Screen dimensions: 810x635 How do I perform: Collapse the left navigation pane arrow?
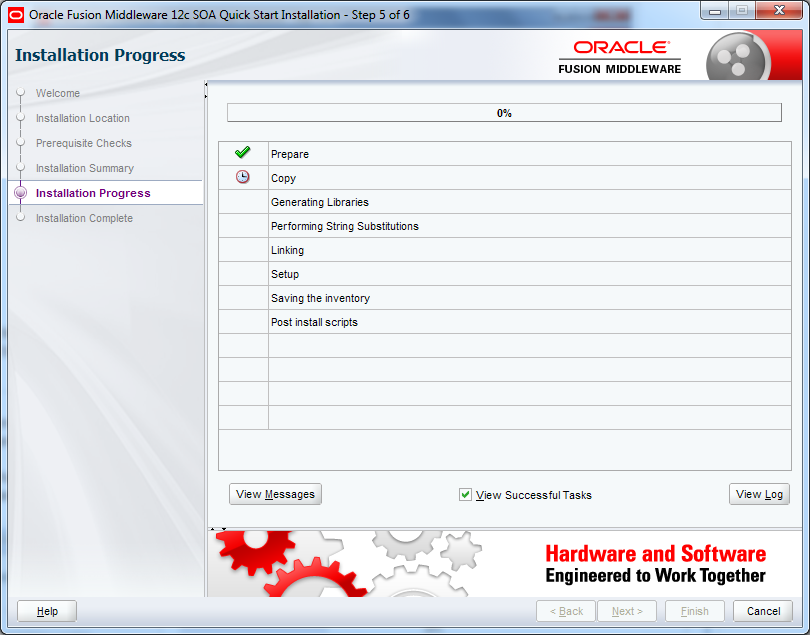click(x=206, y=84)
